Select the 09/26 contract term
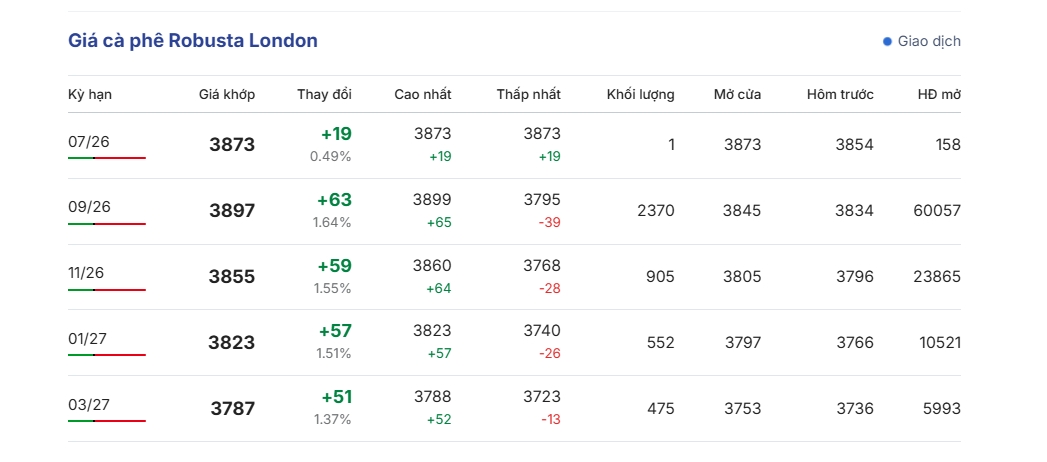The image size is (1047, 462). click(89, 207)
